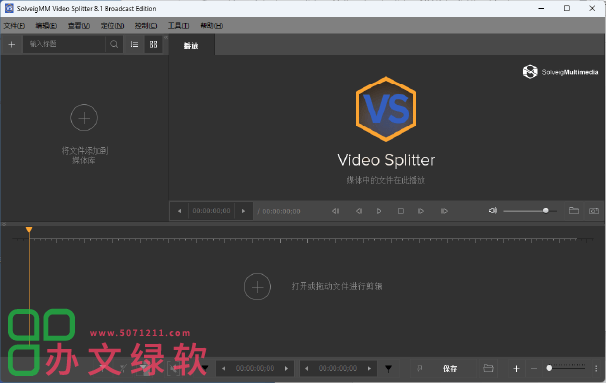Open the 编辑(E) menu
Image resolution: width=606 pixels, height=383 pixels.
[46, 26]
